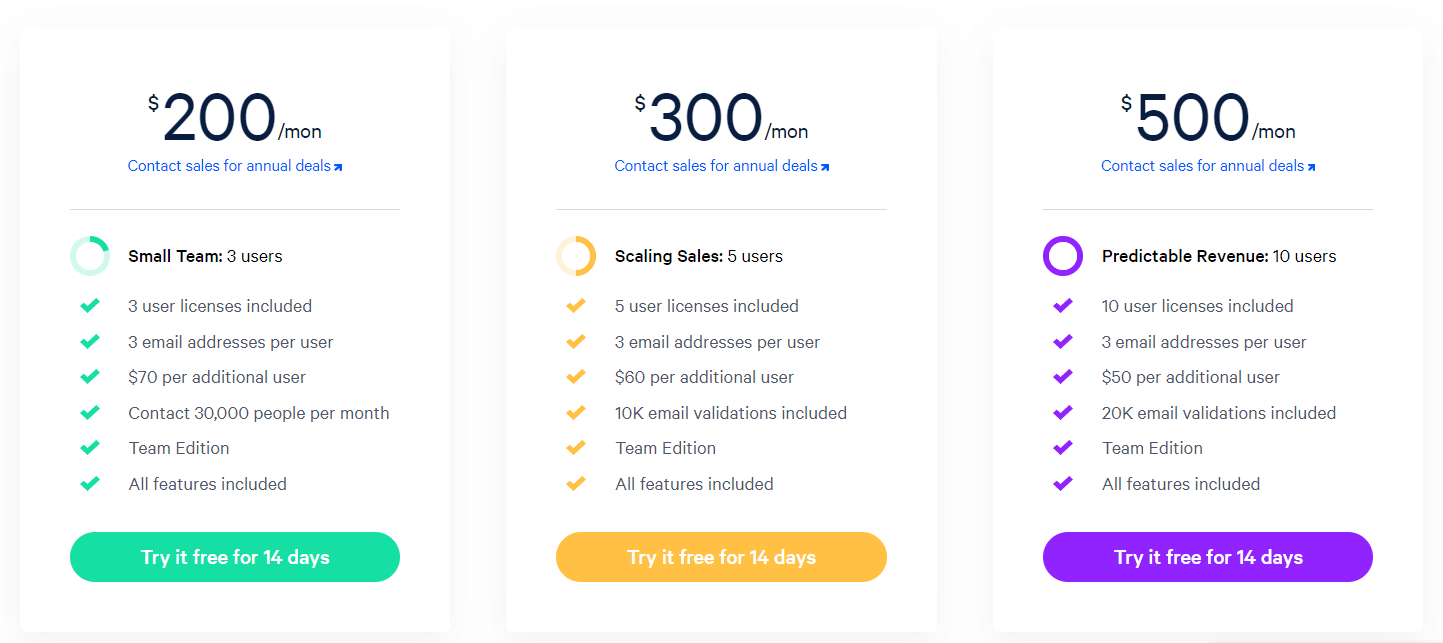Click the Small Team: 3 users label
Image resolution: width=1443 pixels, height=643 pixels.
(205, 256)
